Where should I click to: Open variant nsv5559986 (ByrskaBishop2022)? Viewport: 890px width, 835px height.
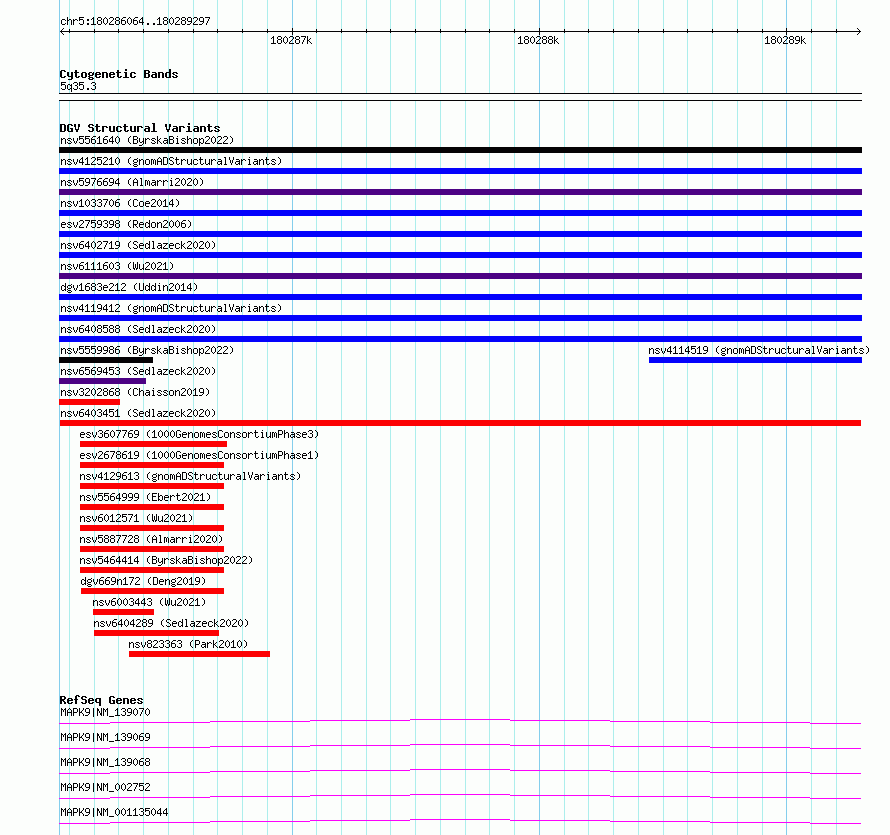(147, 350)
